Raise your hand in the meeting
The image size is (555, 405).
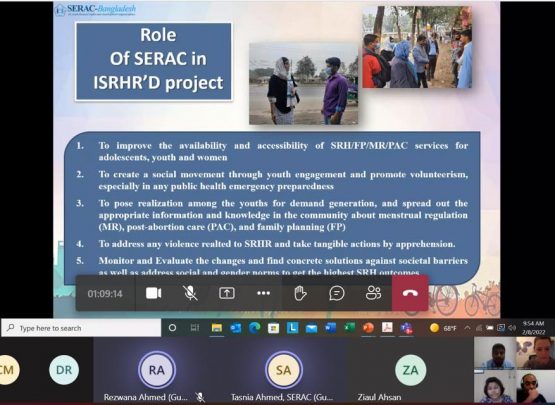click(x=300, y=293)
